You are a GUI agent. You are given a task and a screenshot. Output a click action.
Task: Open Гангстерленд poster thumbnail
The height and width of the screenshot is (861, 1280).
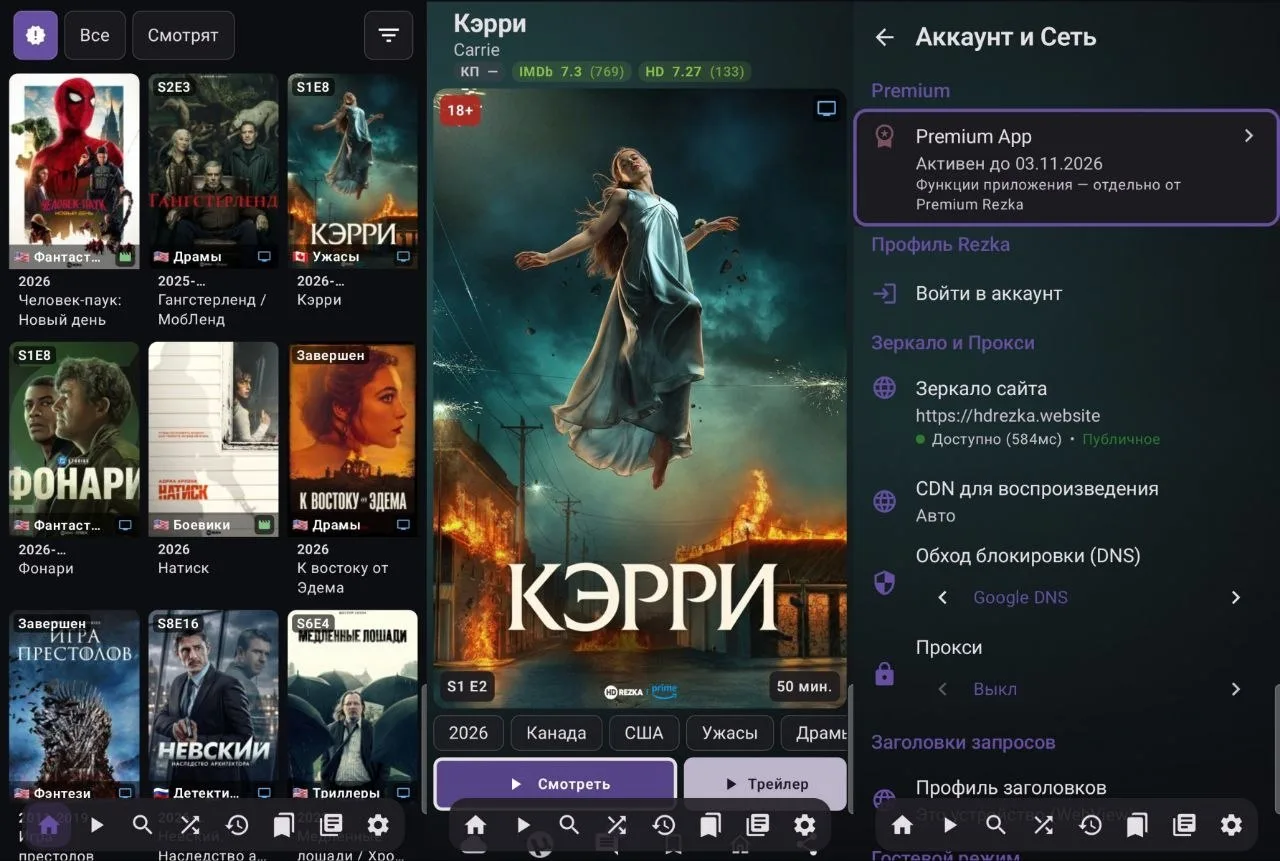(x=213, y=171)
